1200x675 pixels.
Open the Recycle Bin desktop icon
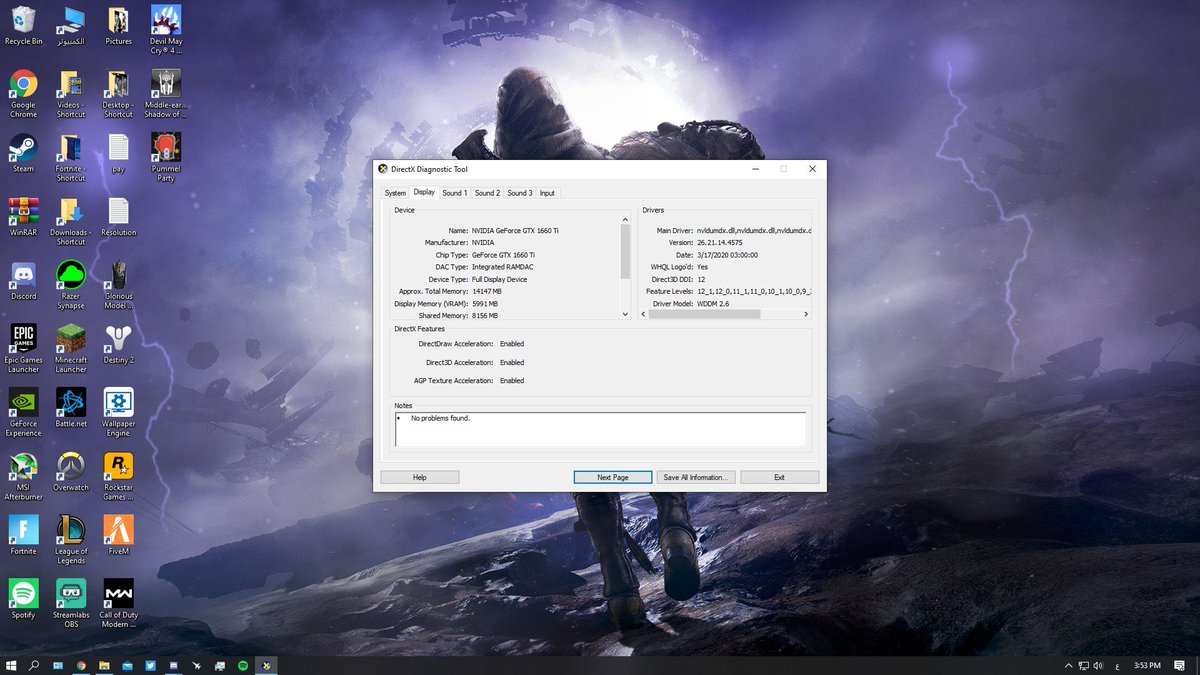(x=23, y=27)
